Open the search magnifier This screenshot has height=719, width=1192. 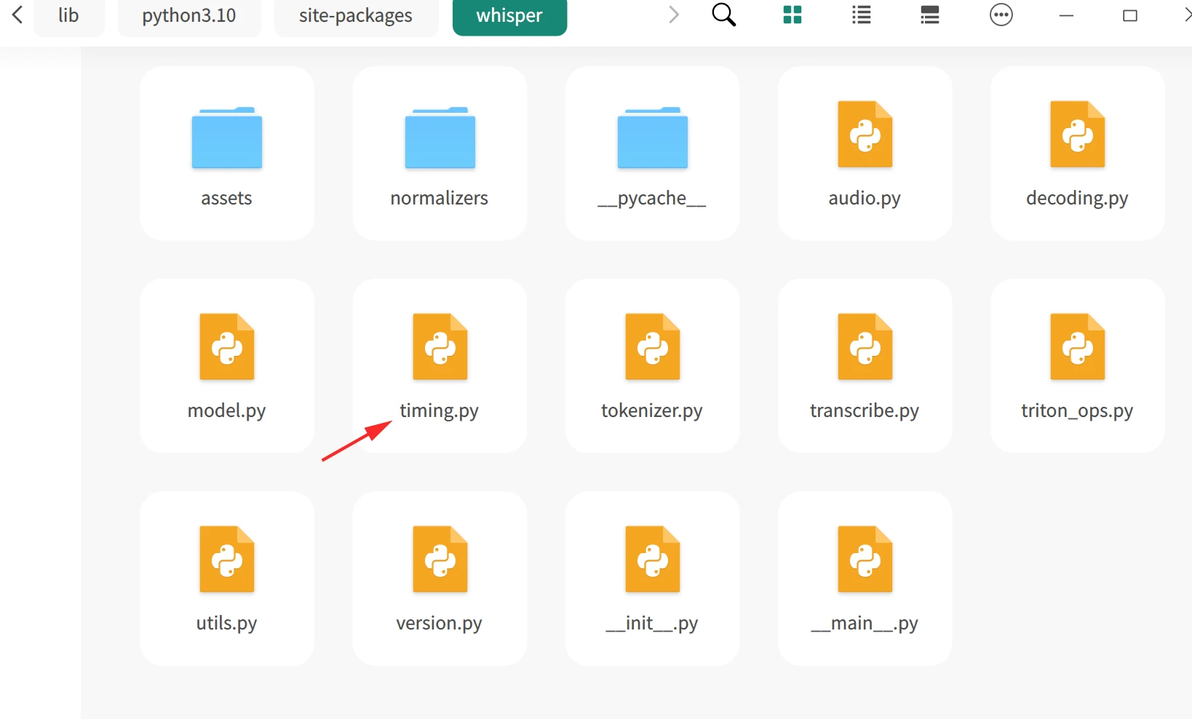tap(724, 14)
